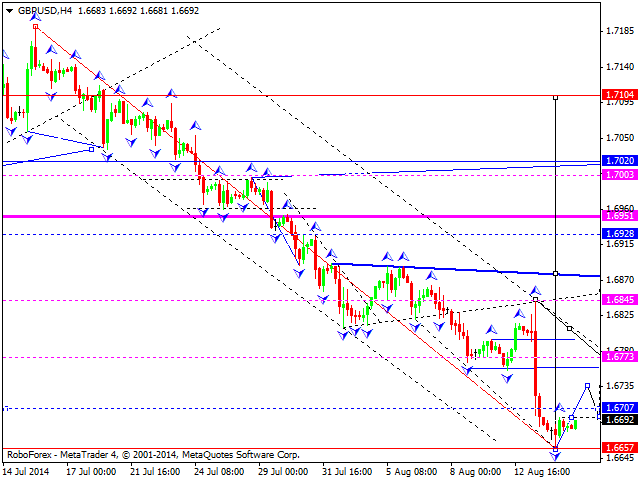The height and width of the screenshot is (480, 640).
Task: Click the black current price 1.6692 label
Action: pyautogui.click(x=620, y=419)
